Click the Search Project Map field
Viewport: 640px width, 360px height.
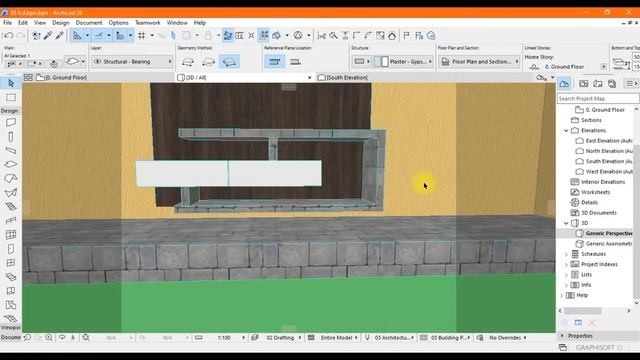[x=598, y=98]
